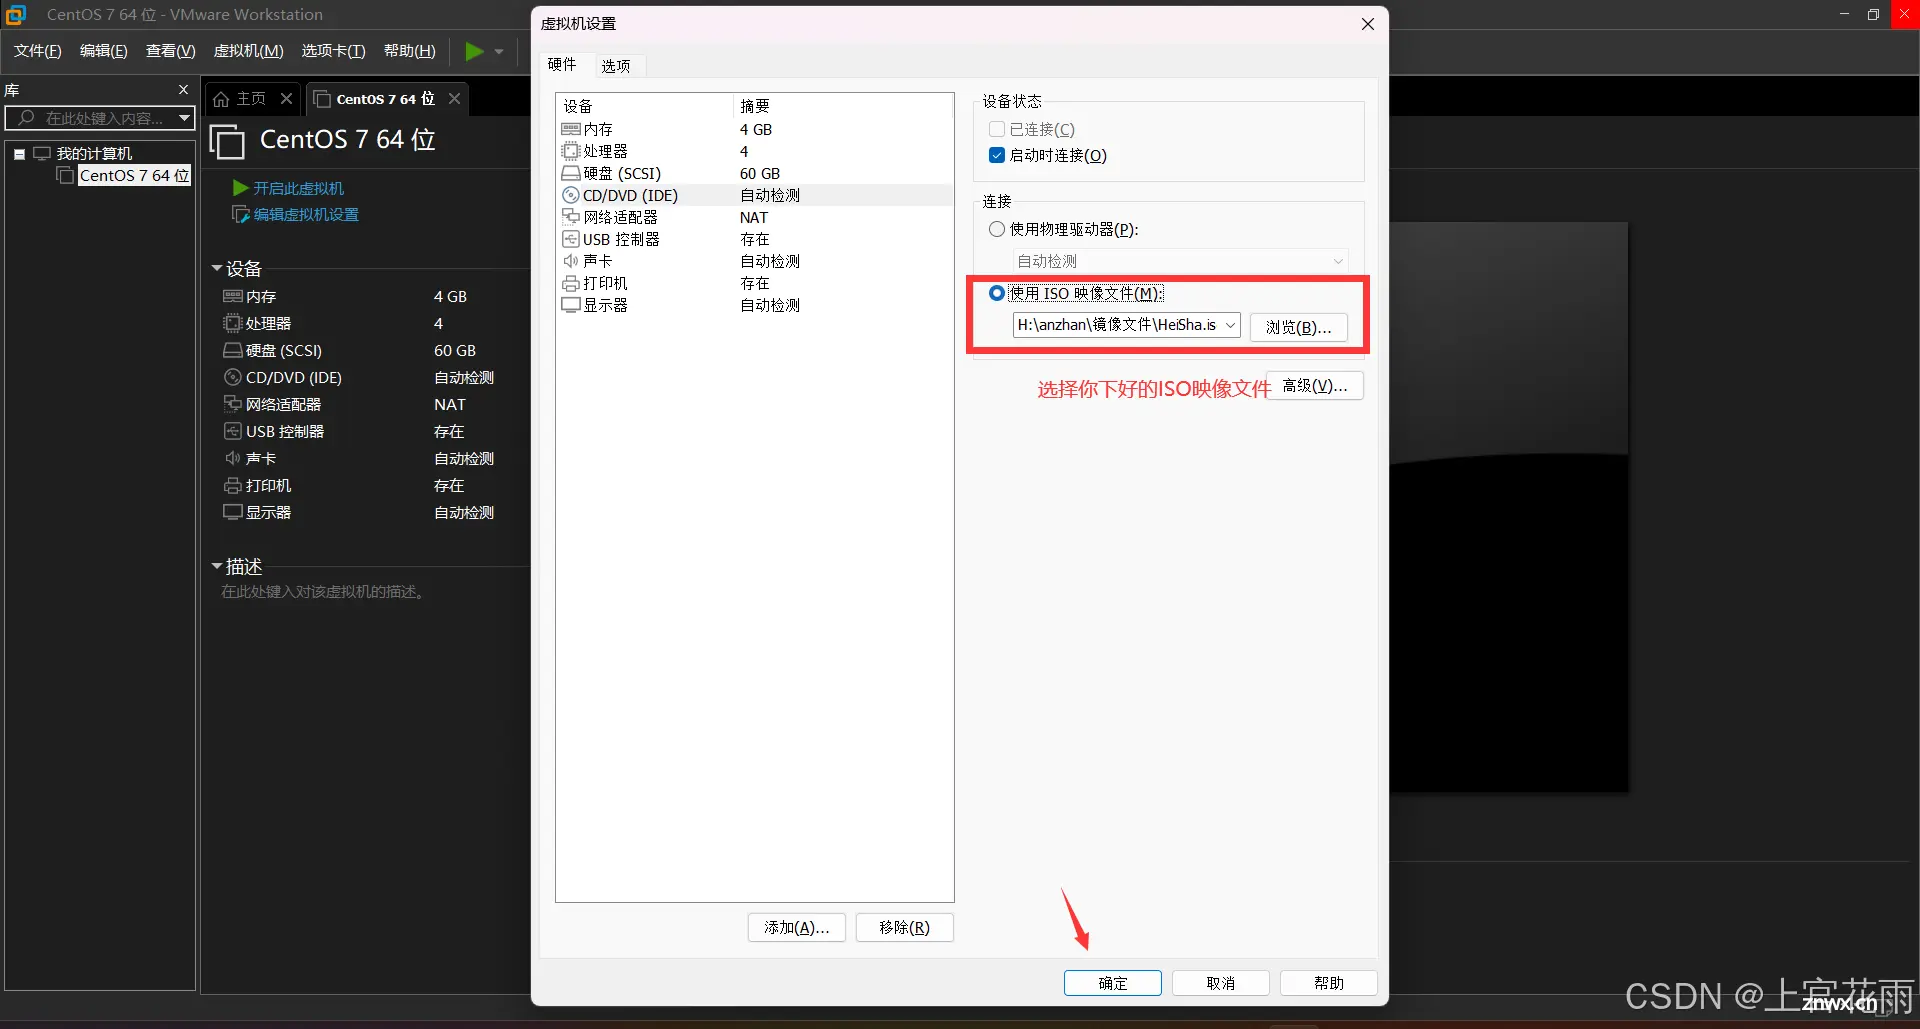1920x1029 pixels.
Task: Click the 开启此虚拟机 link
Action: click(298, 188)
